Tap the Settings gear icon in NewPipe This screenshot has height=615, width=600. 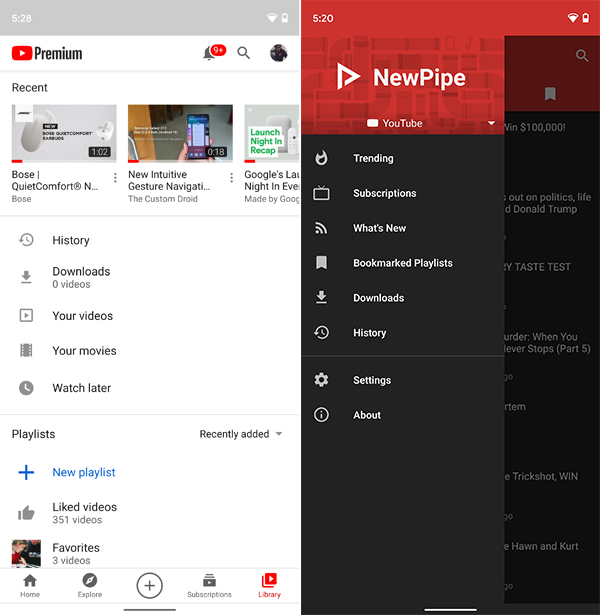click(x=321, y=380)
